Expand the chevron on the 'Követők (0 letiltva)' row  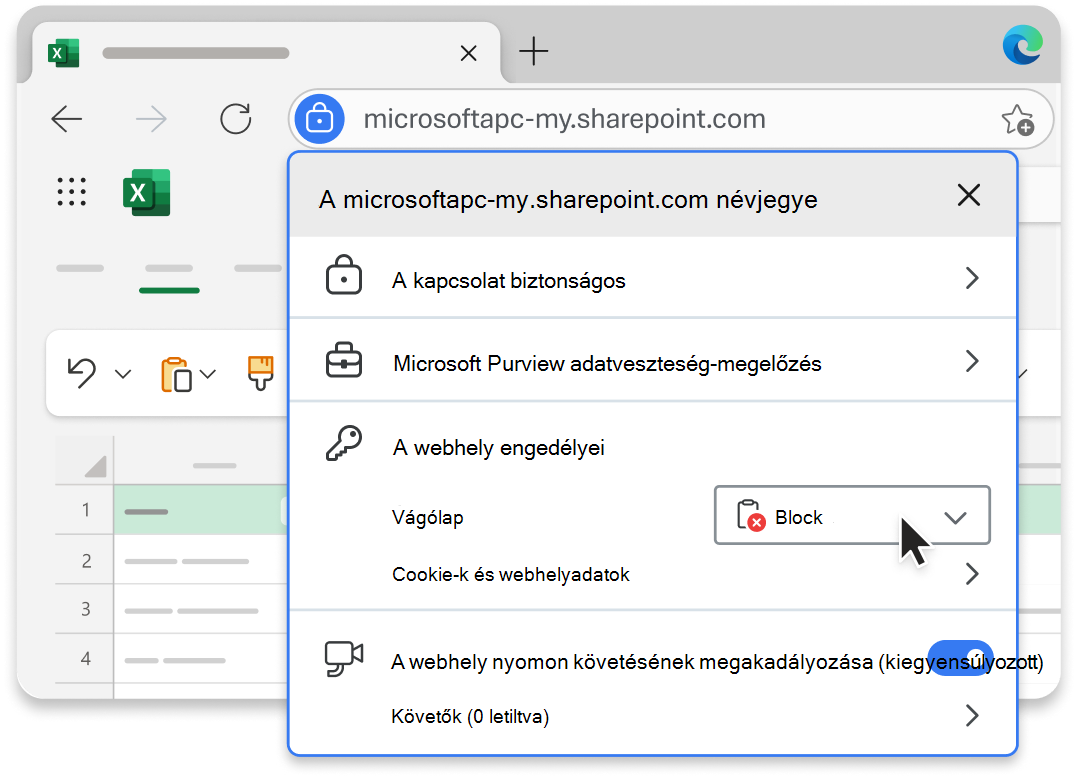[x=971, y=716]
